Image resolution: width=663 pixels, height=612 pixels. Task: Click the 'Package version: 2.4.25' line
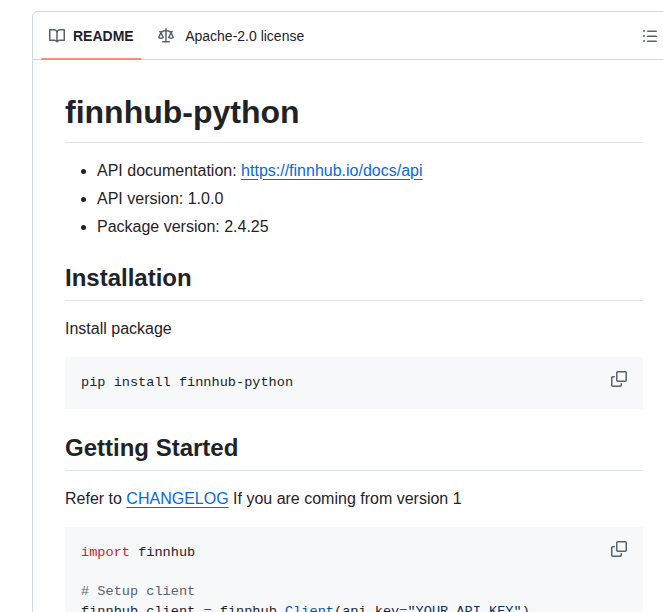pyautogui.click(x=183, y=226)
